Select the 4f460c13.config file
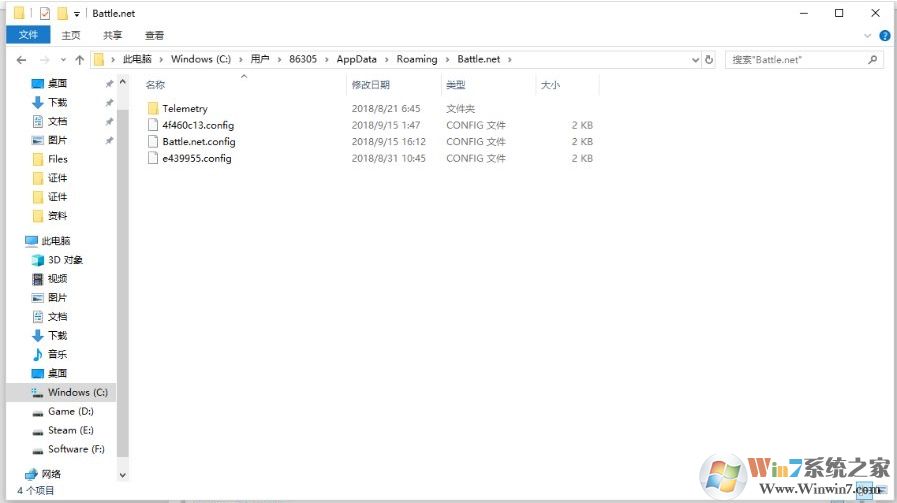 coord(198,125)
